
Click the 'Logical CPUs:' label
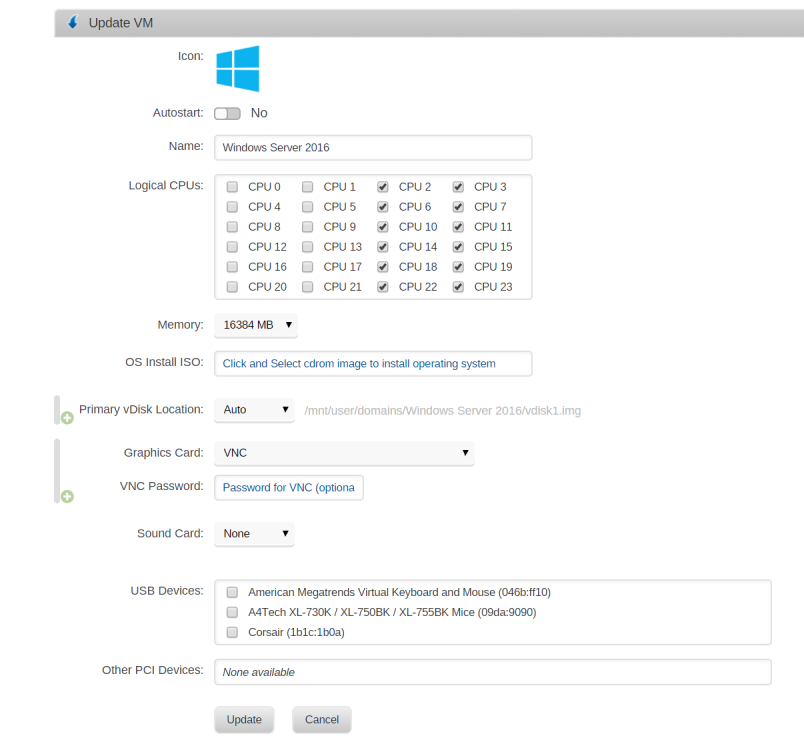tap(166, 186)
